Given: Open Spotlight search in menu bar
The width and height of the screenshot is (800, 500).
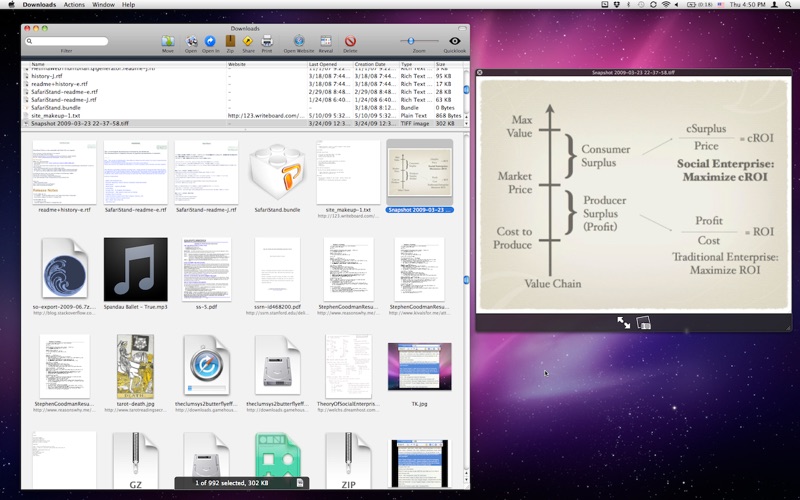Looking at the screenshot, I should (788, 5).
